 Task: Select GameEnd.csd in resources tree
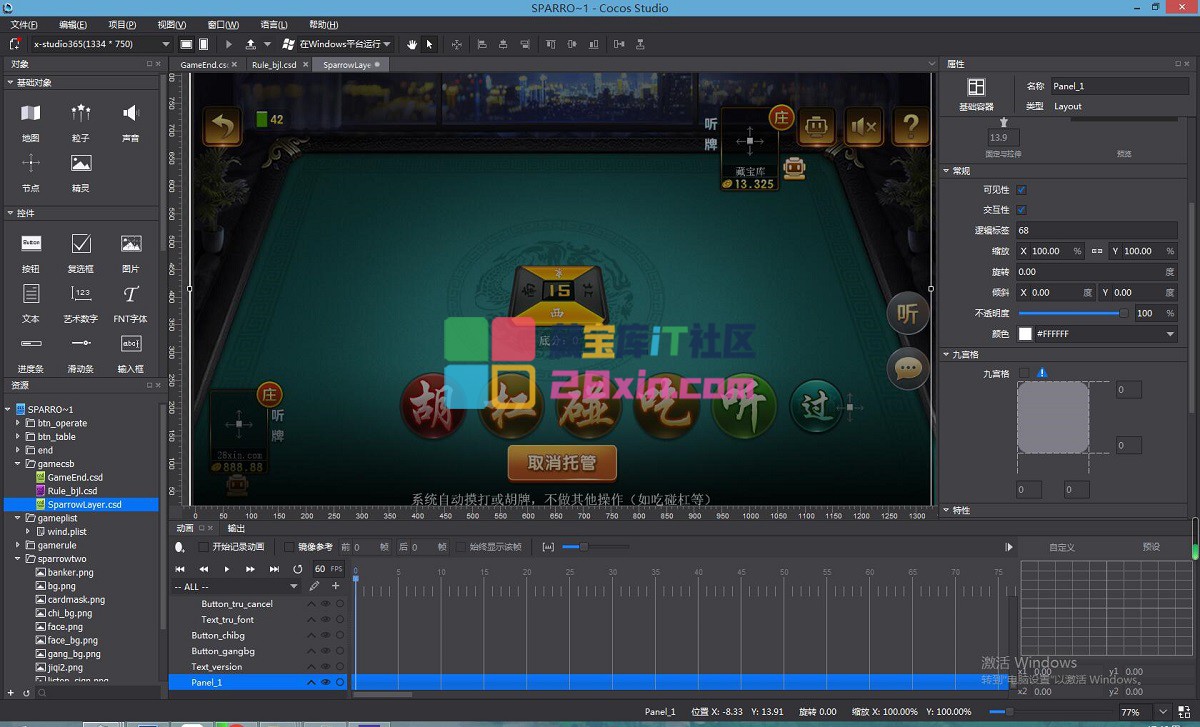point(75,478)
